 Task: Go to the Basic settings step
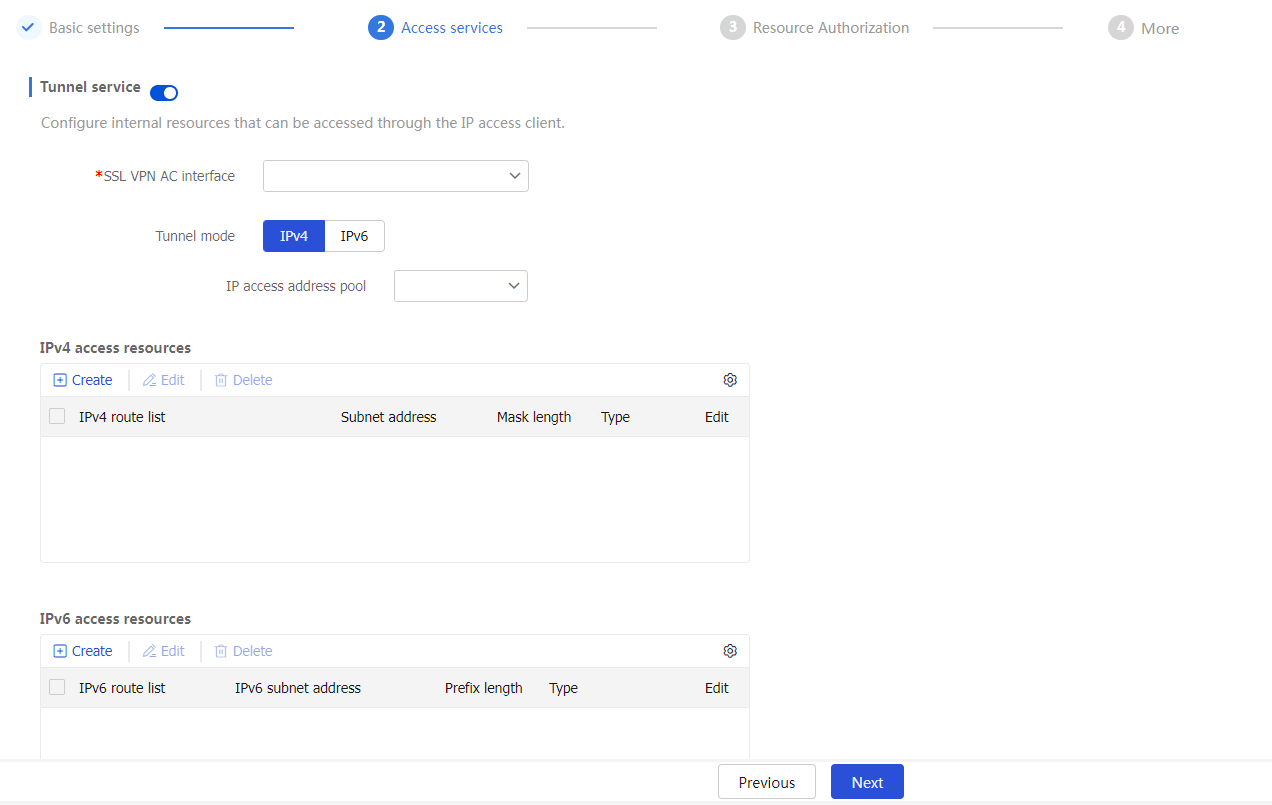point(94,28)
